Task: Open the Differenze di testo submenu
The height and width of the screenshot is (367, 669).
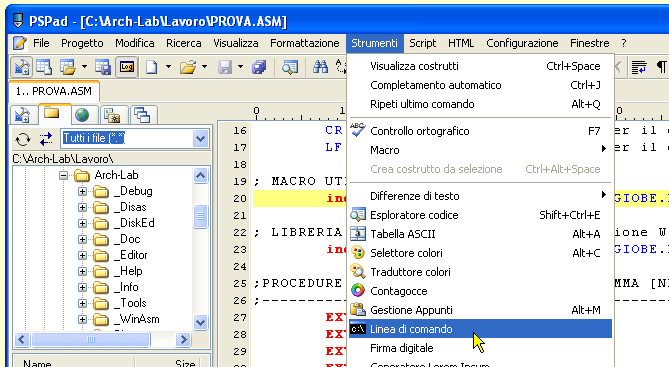Action: (x=480, y=196)
